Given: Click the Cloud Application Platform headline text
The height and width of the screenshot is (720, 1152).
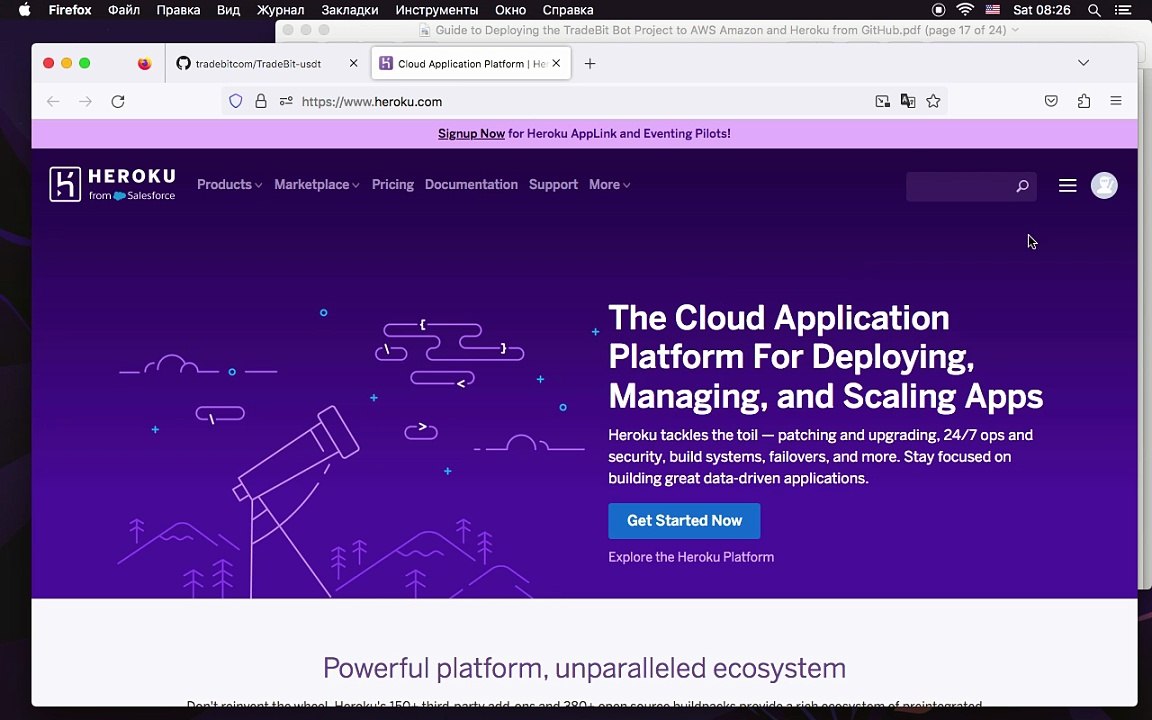Looking at the screenshot, I should point(825,357).
